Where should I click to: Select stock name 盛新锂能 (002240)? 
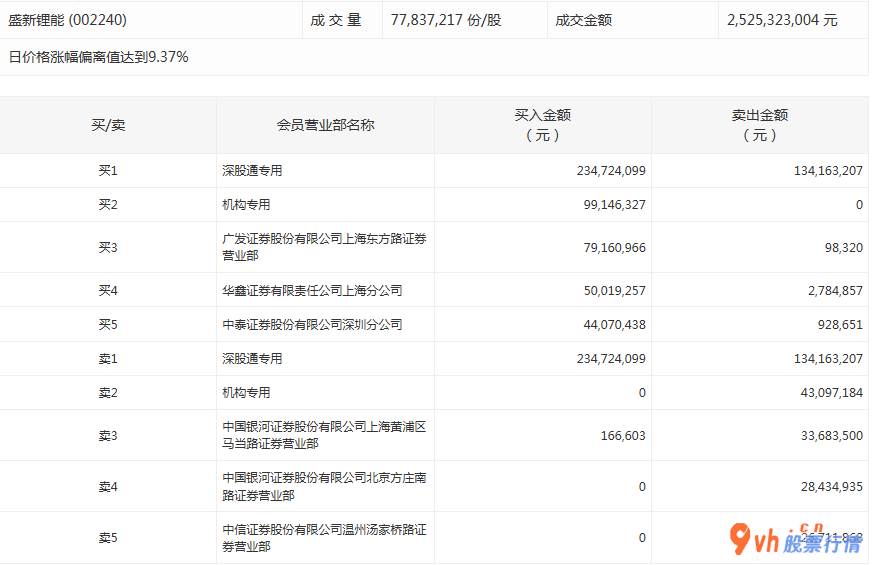67,20
